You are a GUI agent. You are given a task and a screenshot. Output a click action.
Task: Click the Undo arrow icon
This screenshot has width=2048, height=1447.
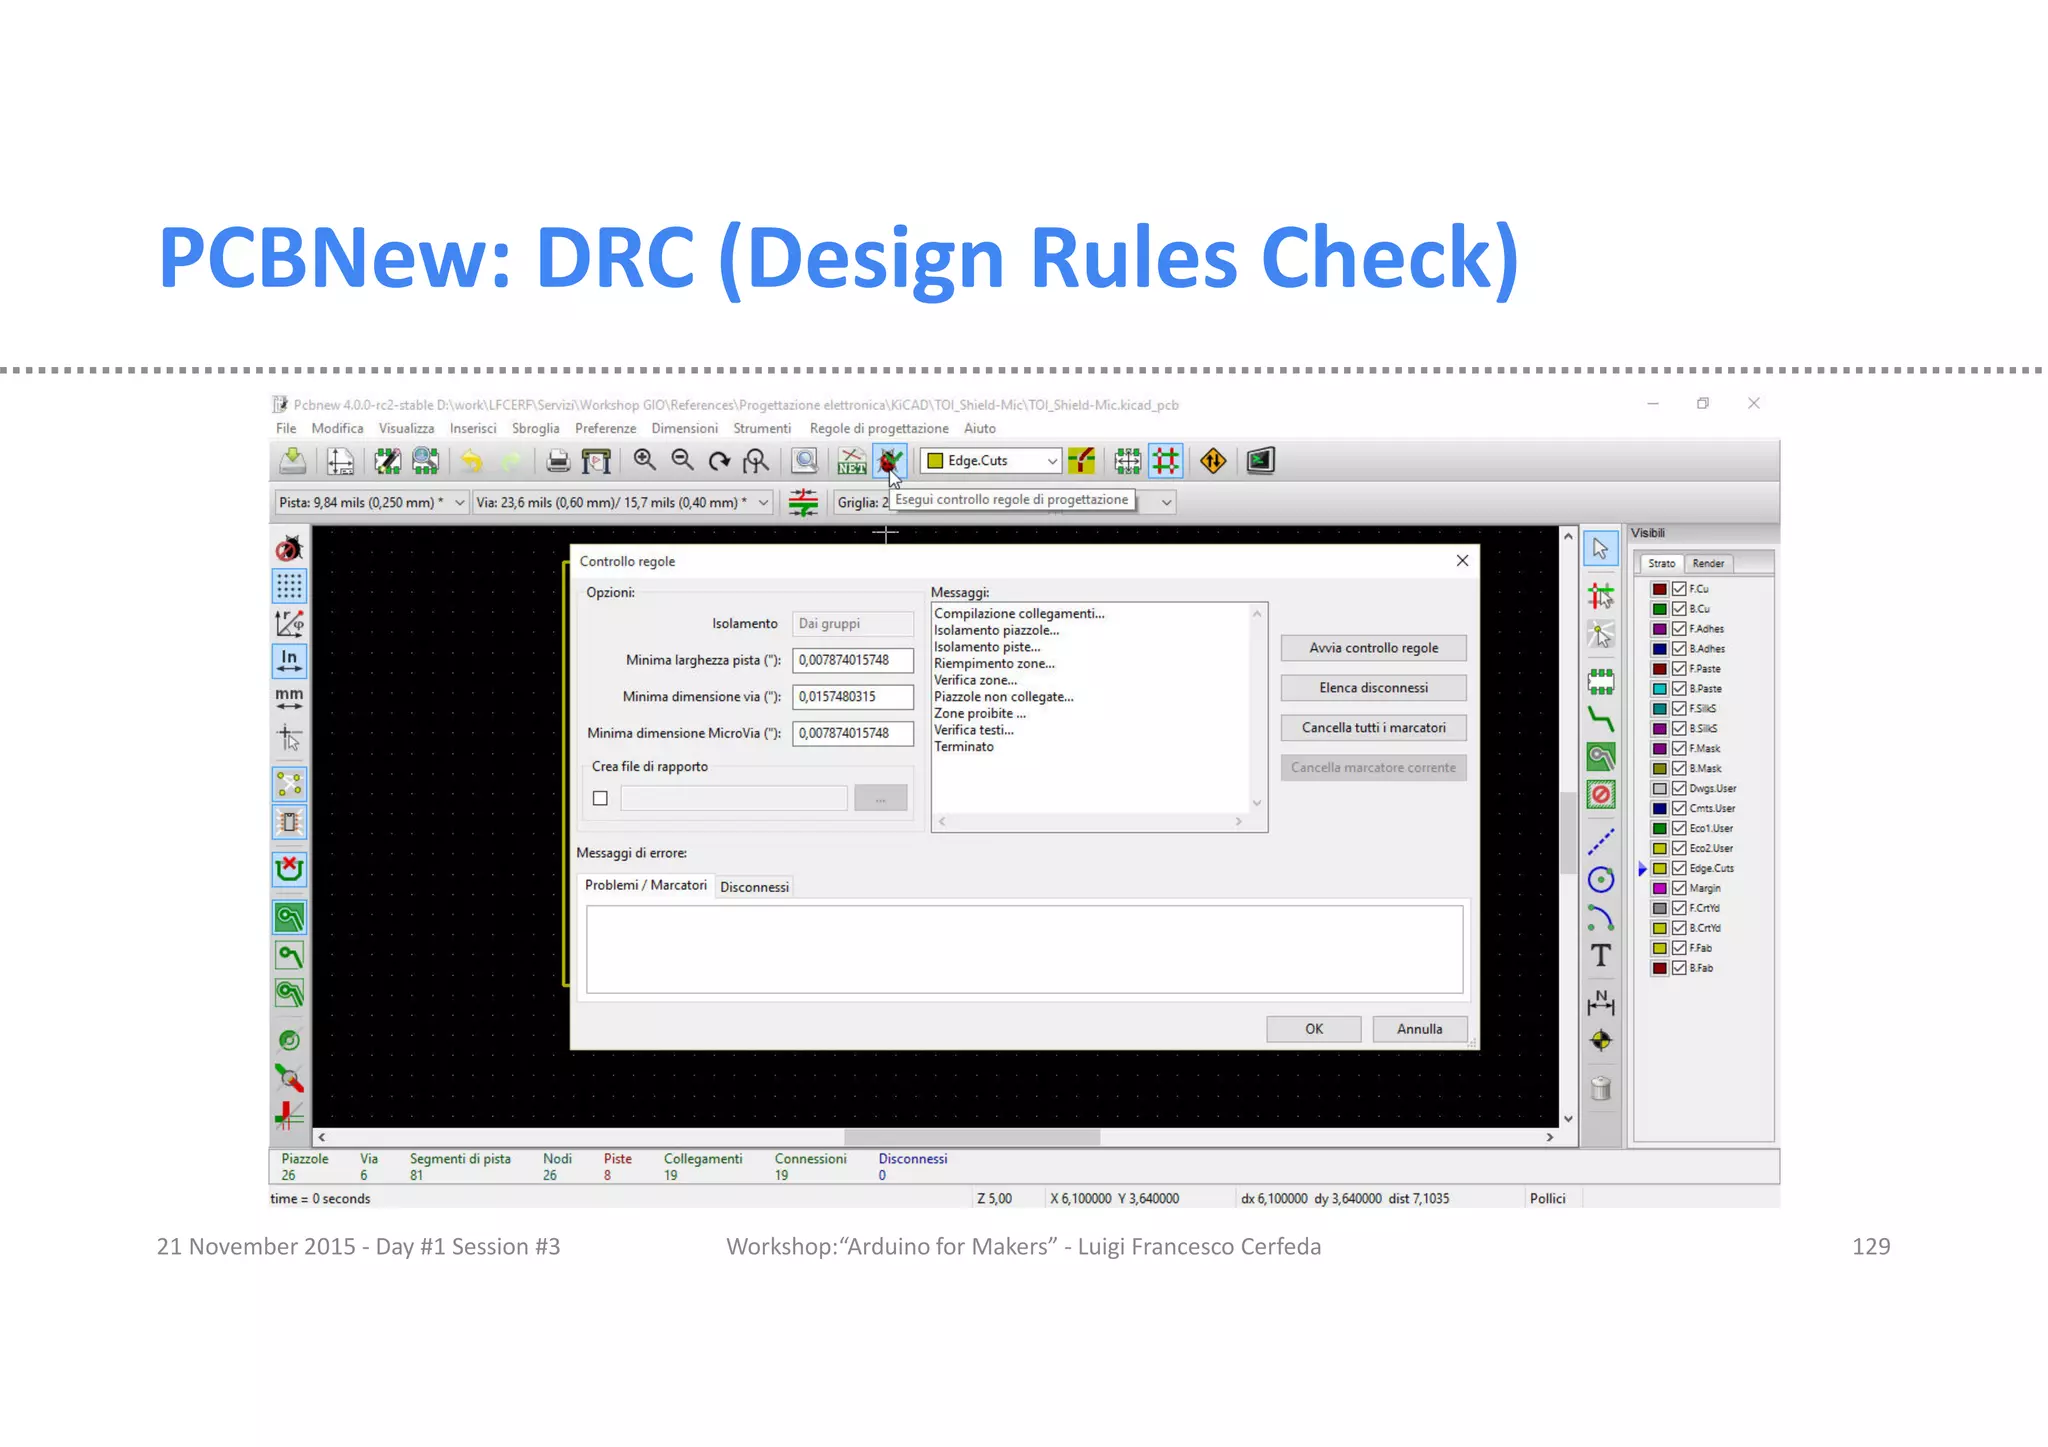tap(471, 461)
